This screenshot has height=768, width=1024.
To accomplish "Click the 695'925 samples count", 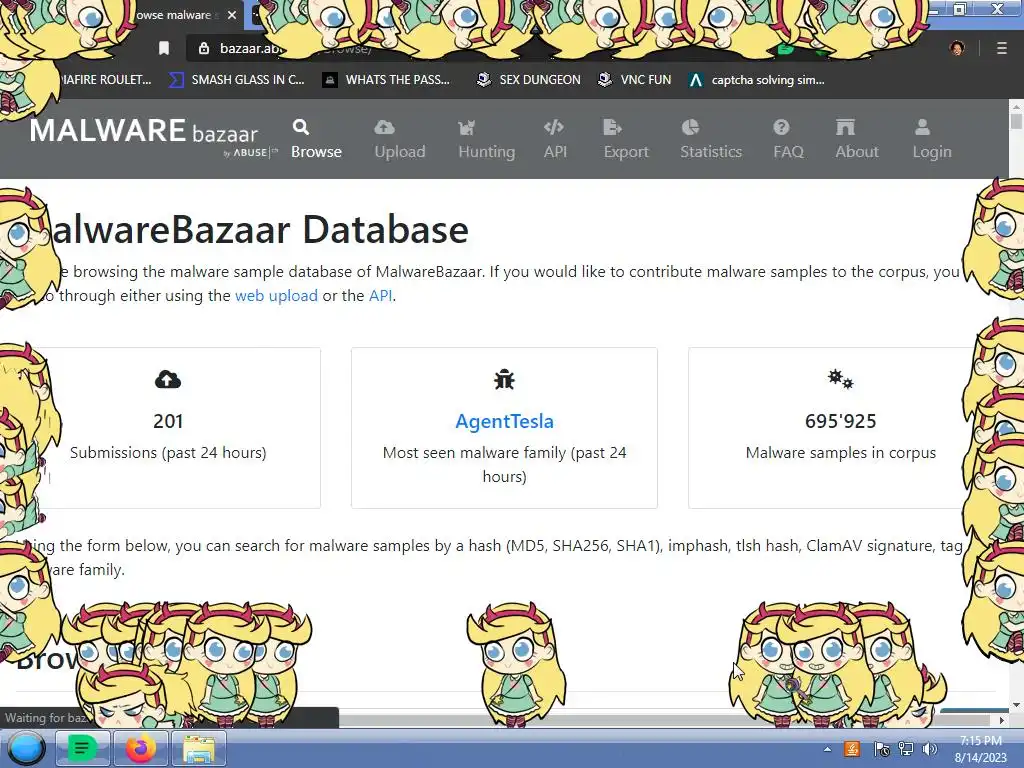I will tap(840, 421).
